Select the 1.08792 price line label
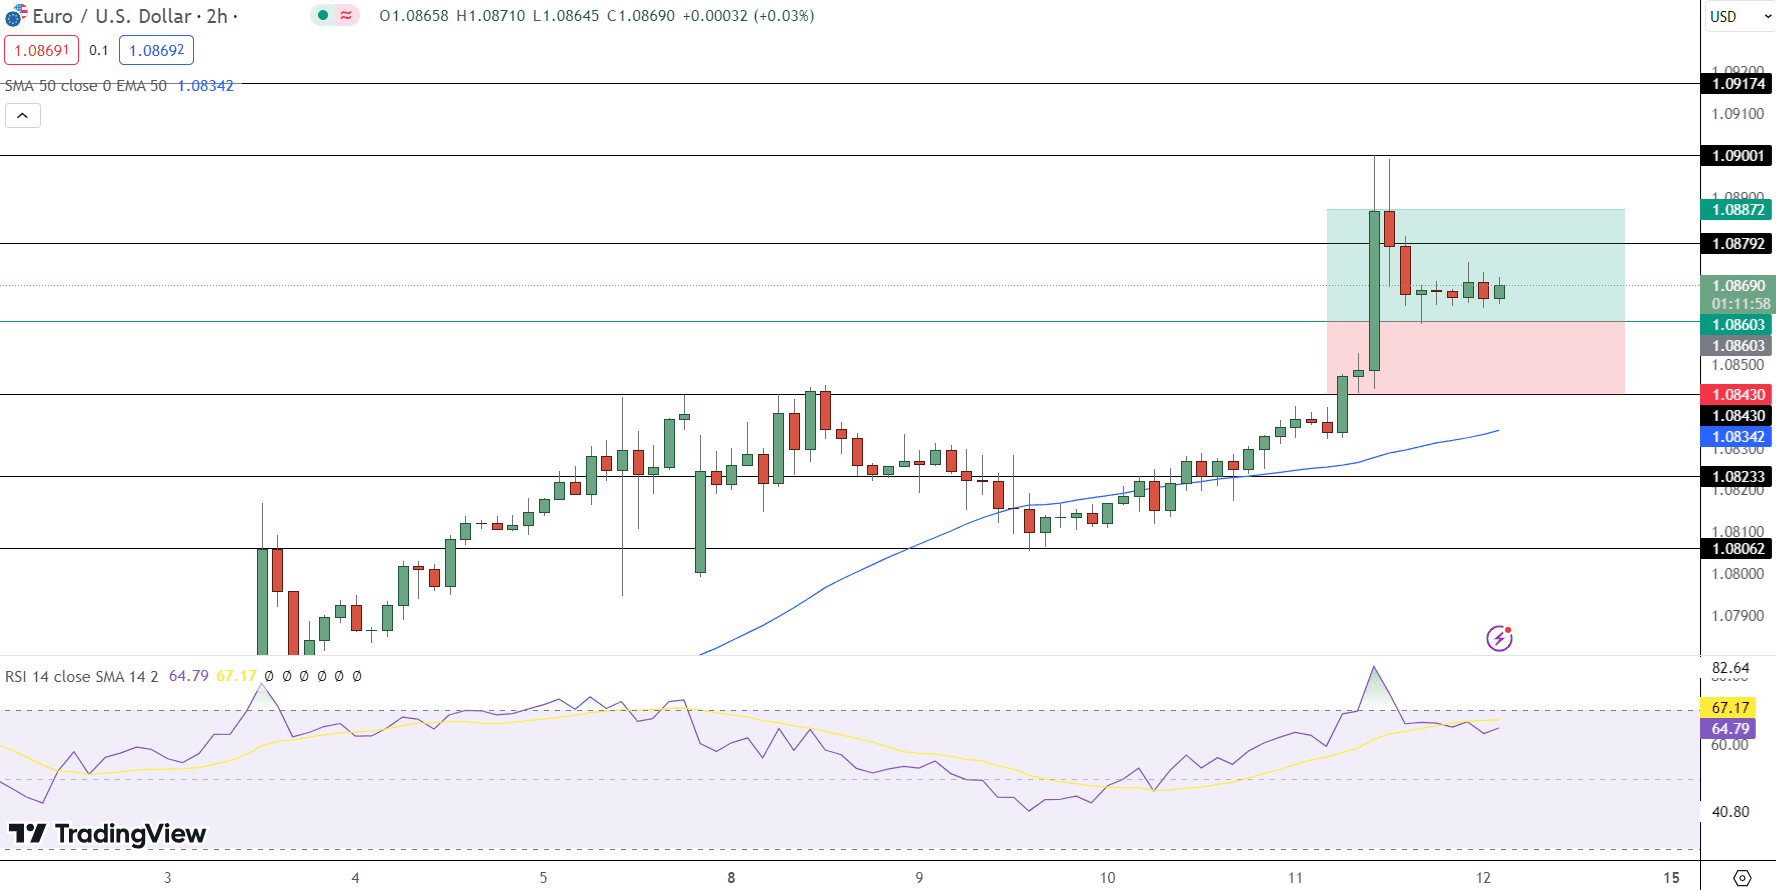This screenshot has height=890, width=1776. coord(1737,244)
